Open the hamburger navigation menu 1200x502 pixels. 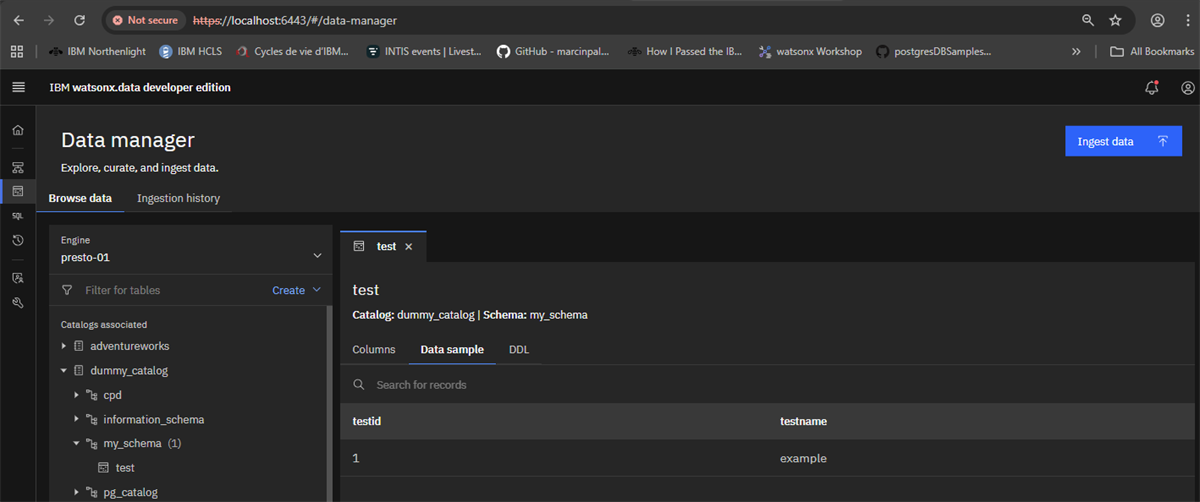(18, 87)
